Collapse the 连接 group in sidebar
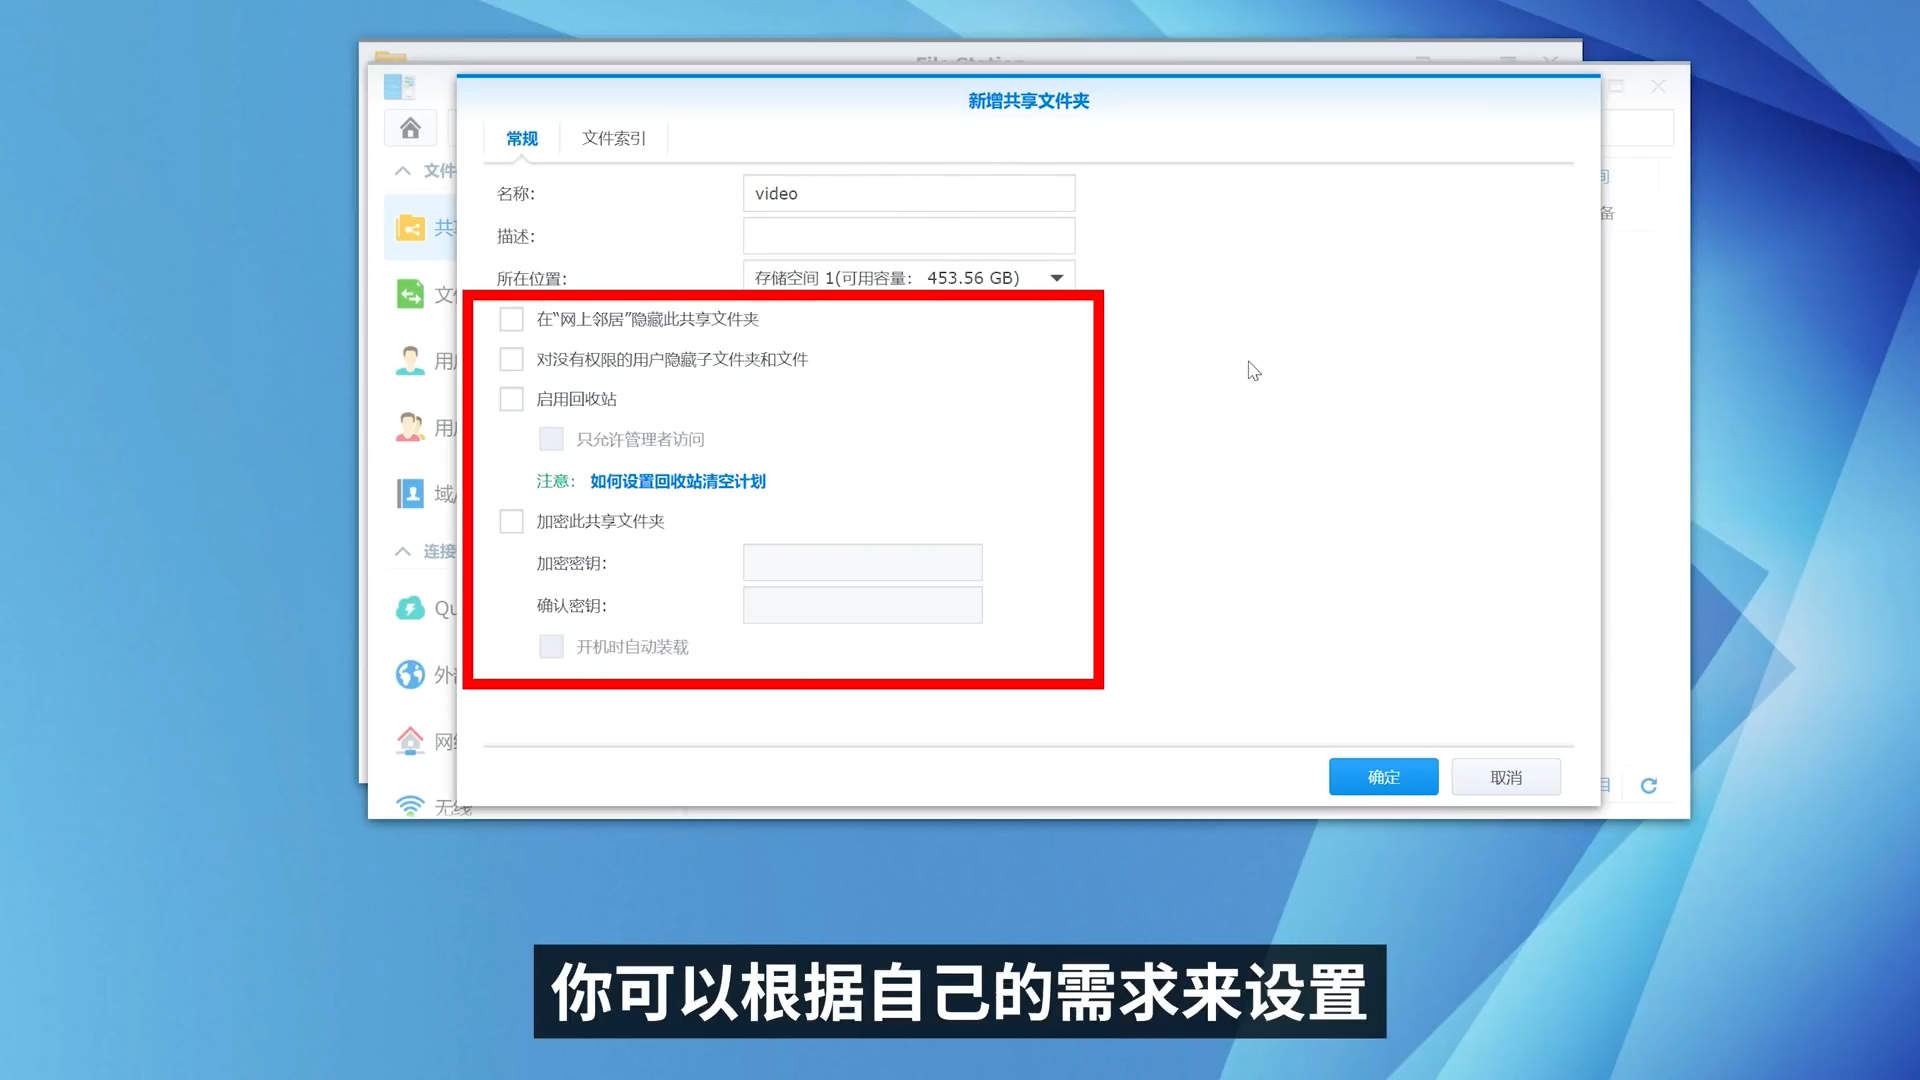 [x=403, y=551]
